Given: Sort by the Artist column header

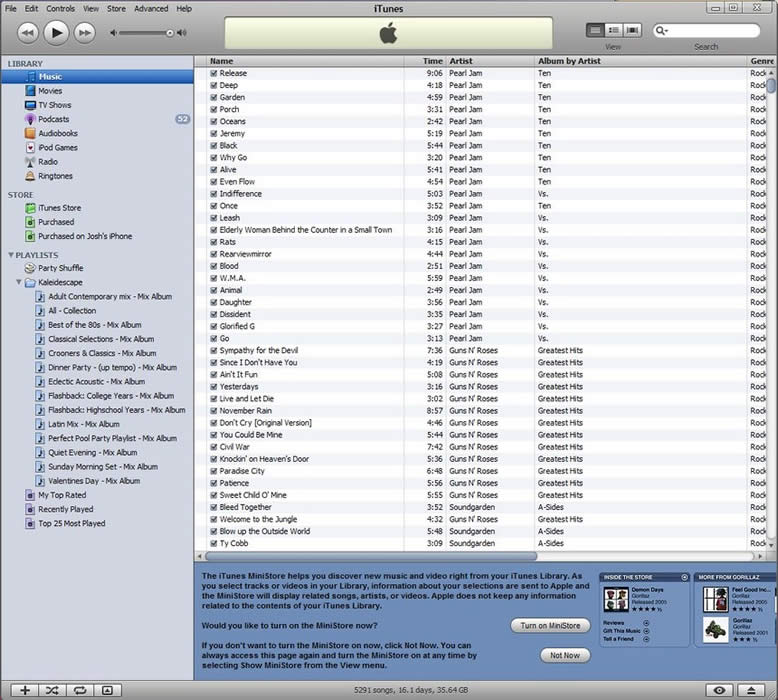Looking at the screenshot, I should (x=490, y=61).
